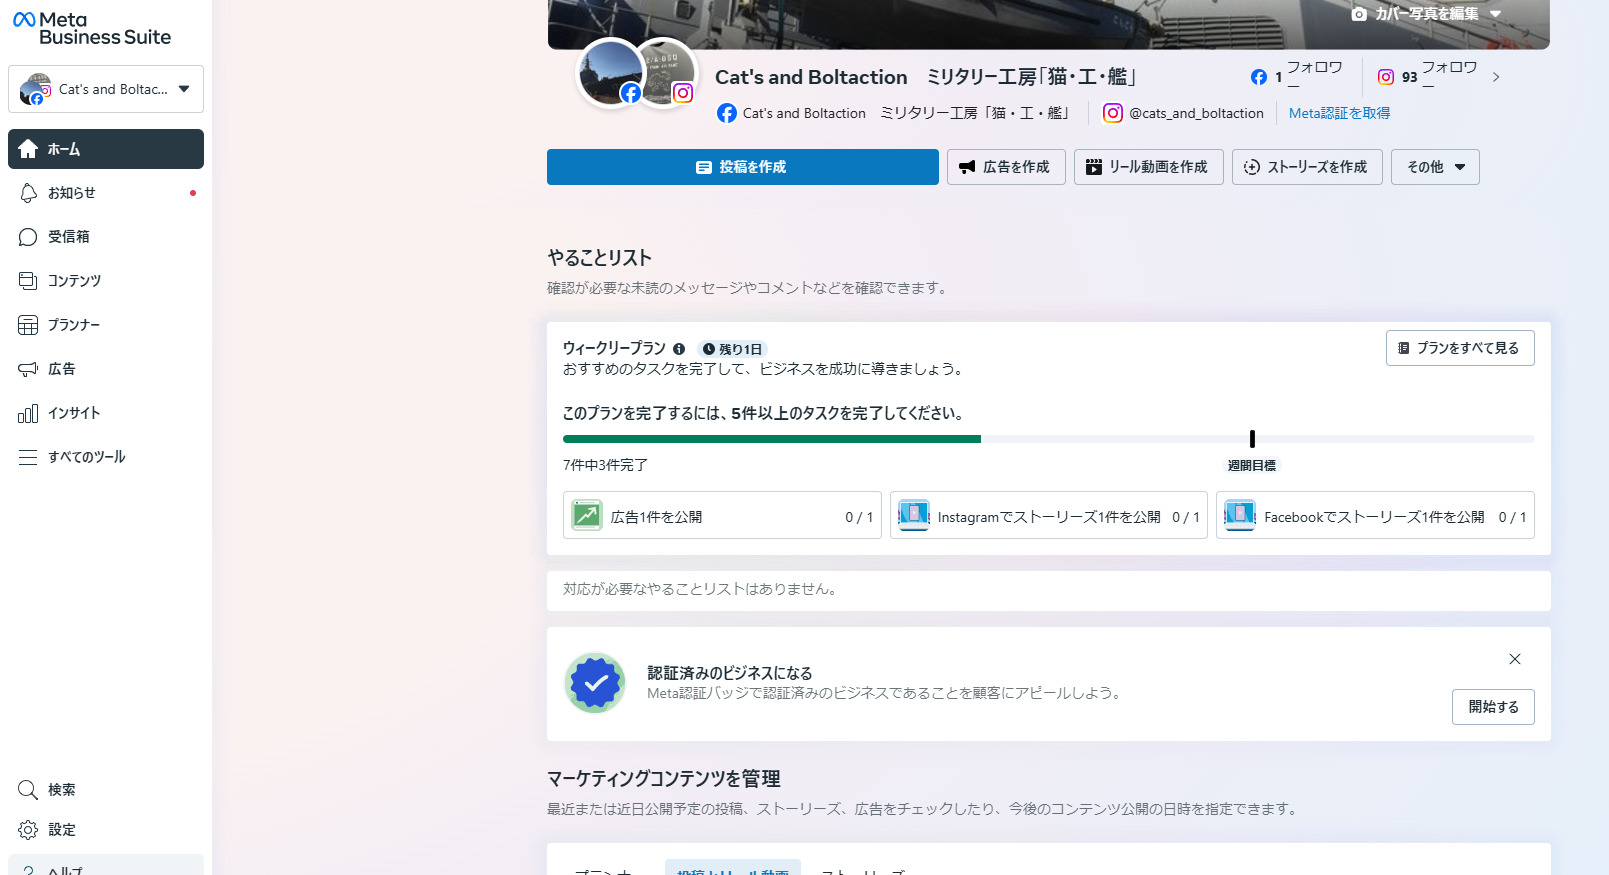Click 広告を作成 button
Image resolution: width=1609 pixels, height=875 pixels.
pos(1006,167)
